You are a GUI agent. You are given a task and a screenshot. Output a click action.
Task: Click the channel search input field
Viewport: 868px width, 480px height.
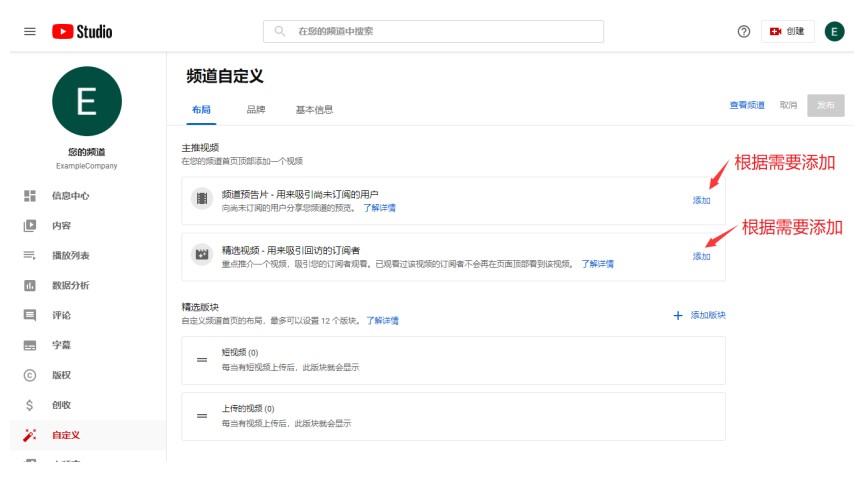click(x=440, y=32)
